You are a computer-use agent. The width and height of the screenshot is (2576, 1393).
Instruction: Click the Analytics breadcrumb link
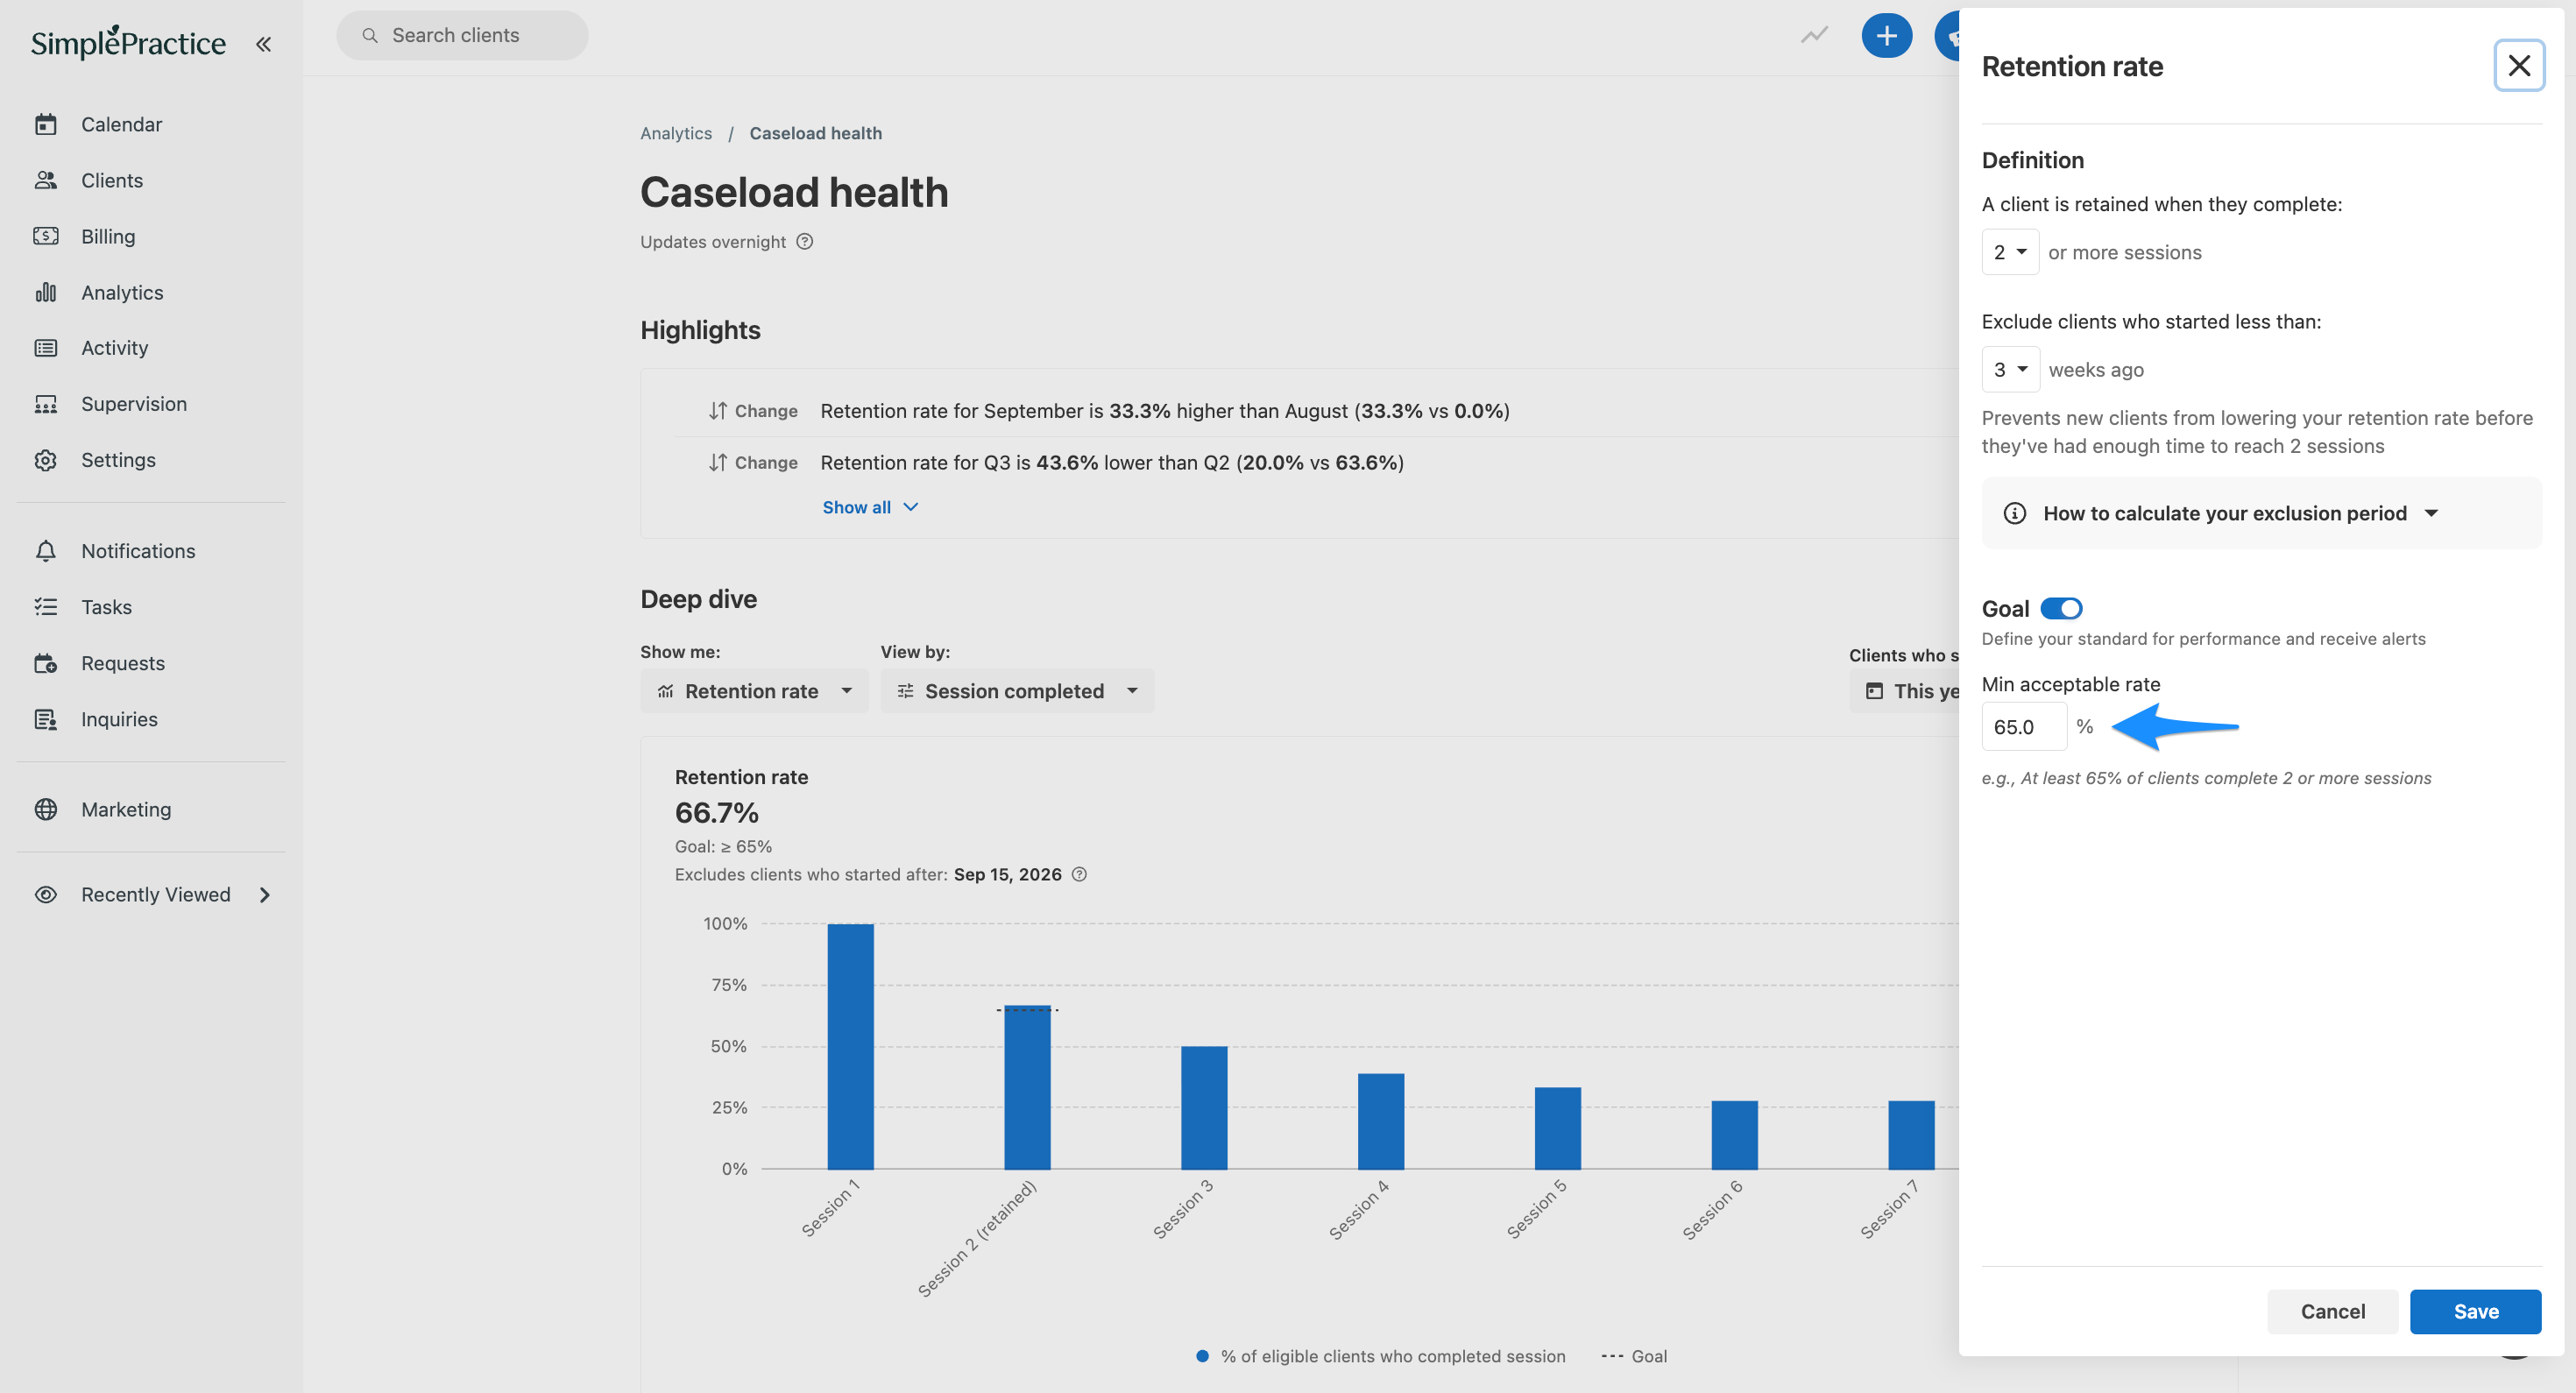coord(676,133)
